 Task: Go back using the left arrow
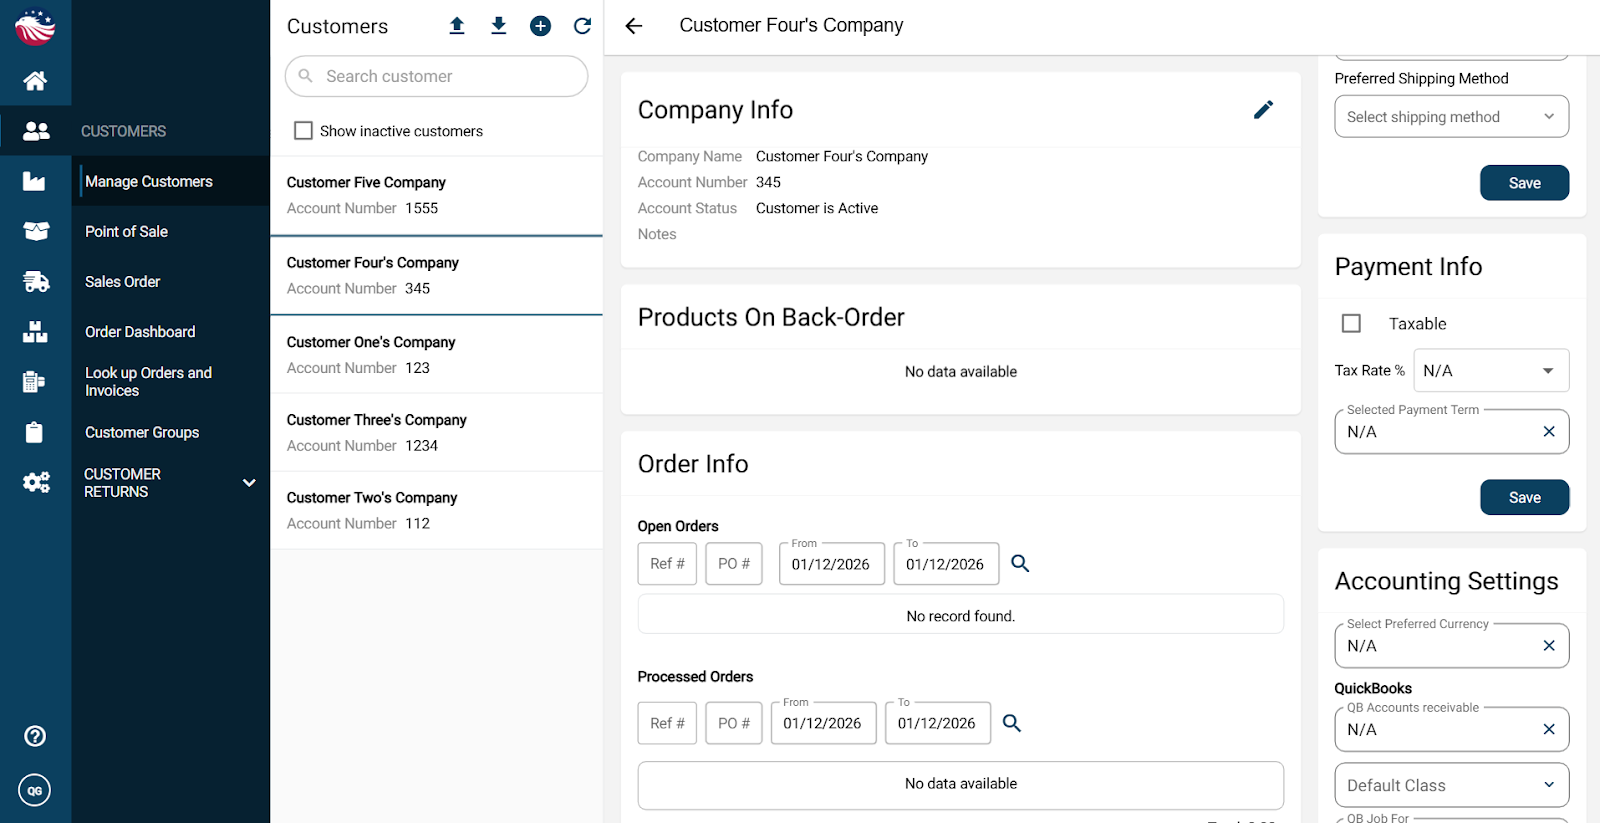pyautogui.click(x=634, y=26)
